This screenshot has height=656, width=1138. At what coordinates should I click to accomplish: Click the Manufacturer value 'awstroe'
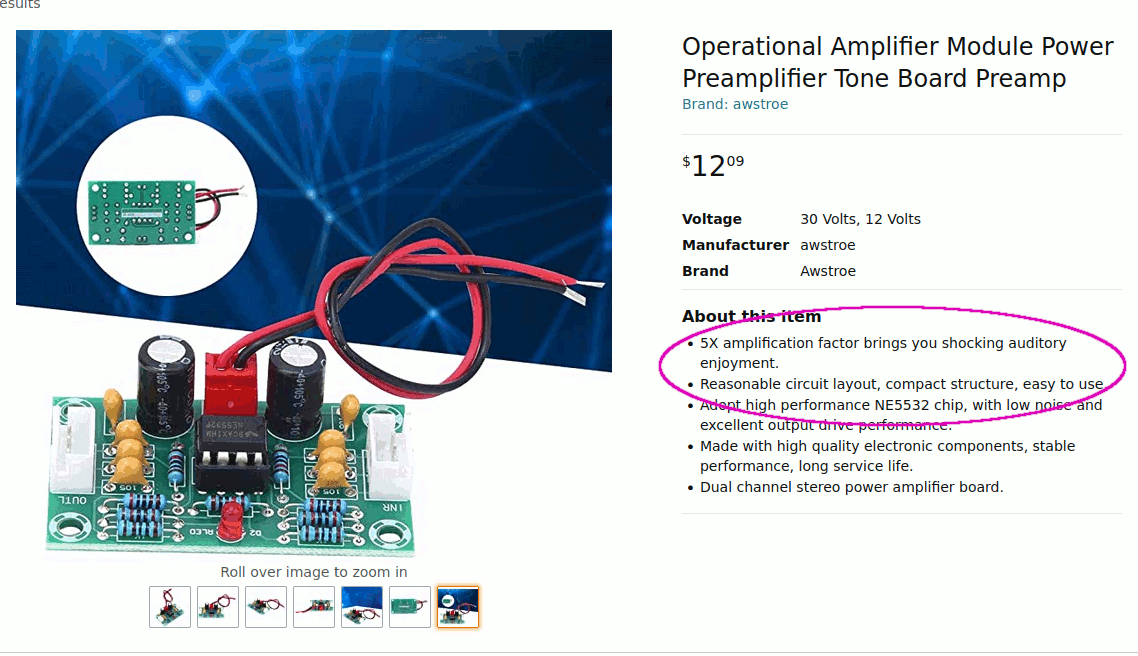coord(827,245)
